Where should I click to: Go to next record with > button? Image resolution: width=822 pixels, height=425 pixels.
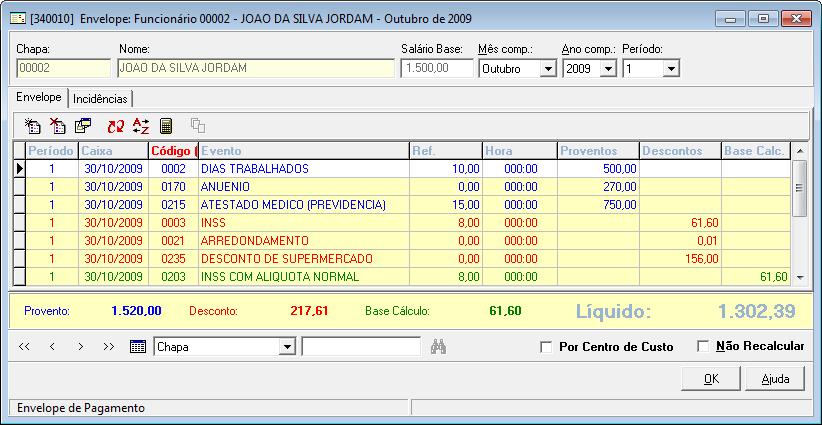pyautogui.click(x=80, y=347)
